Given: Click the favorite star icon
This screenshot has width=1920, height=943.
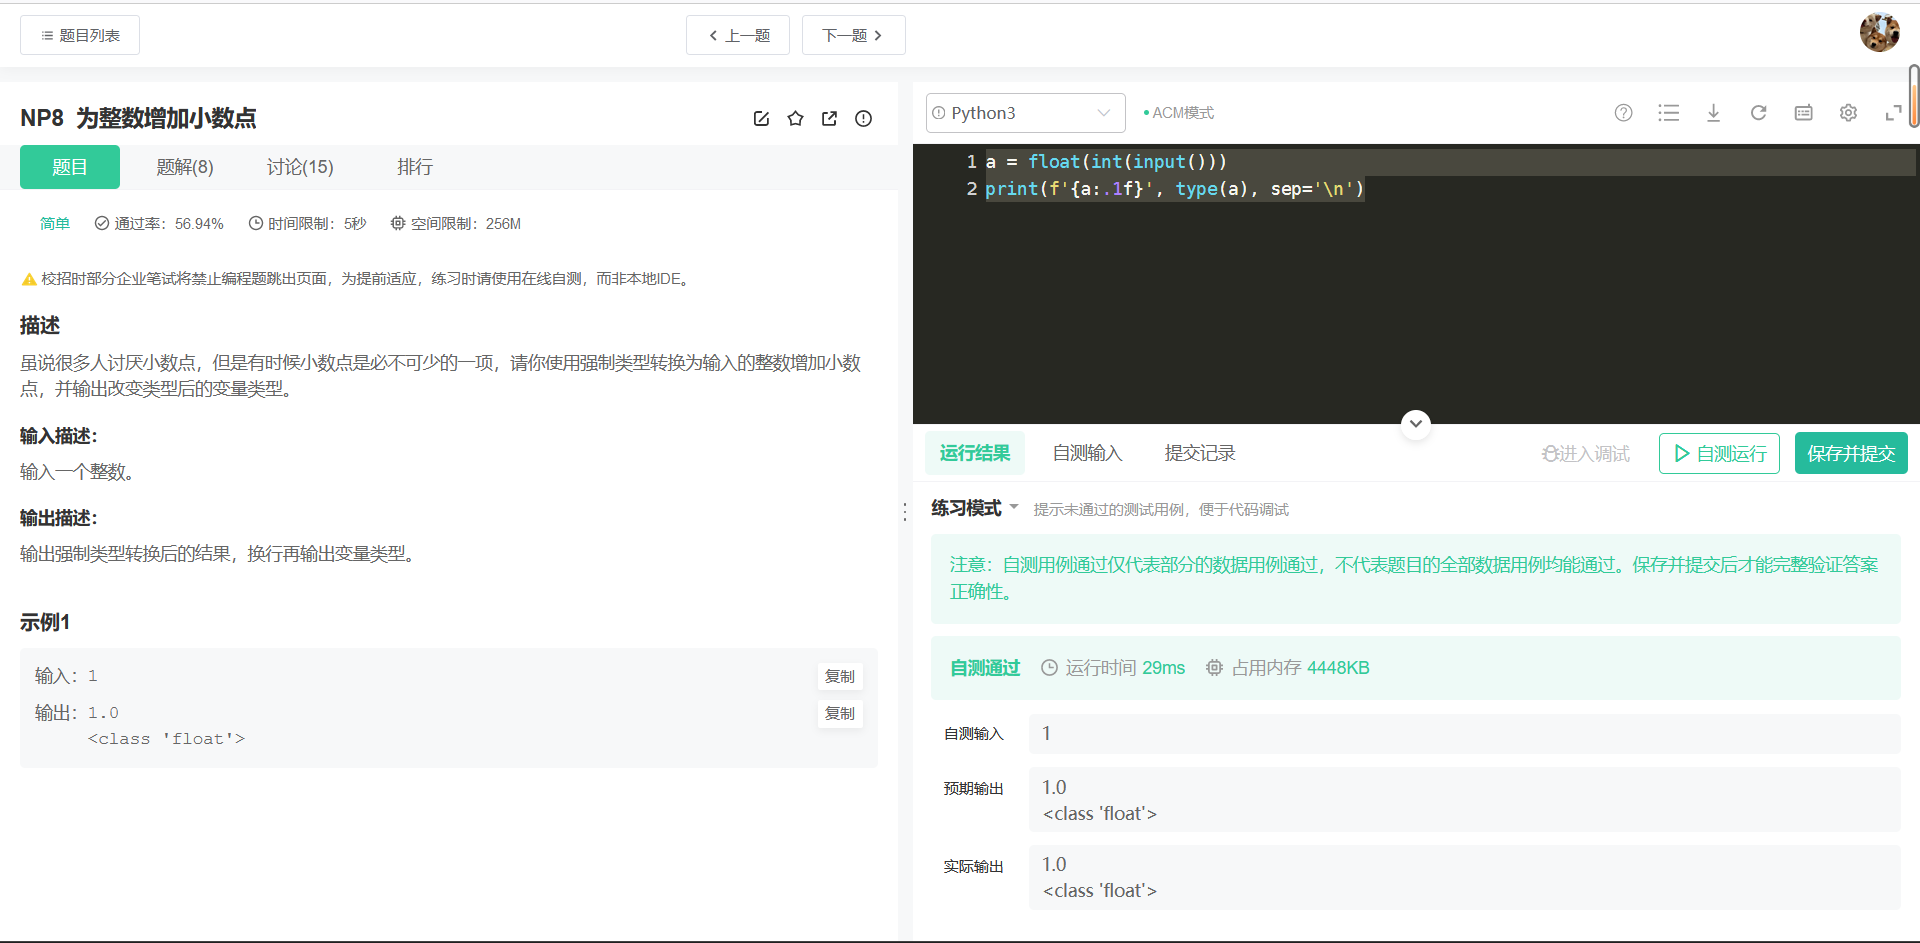Looking at the screenshot, I should pyautogui.click(x=795, y=118).
